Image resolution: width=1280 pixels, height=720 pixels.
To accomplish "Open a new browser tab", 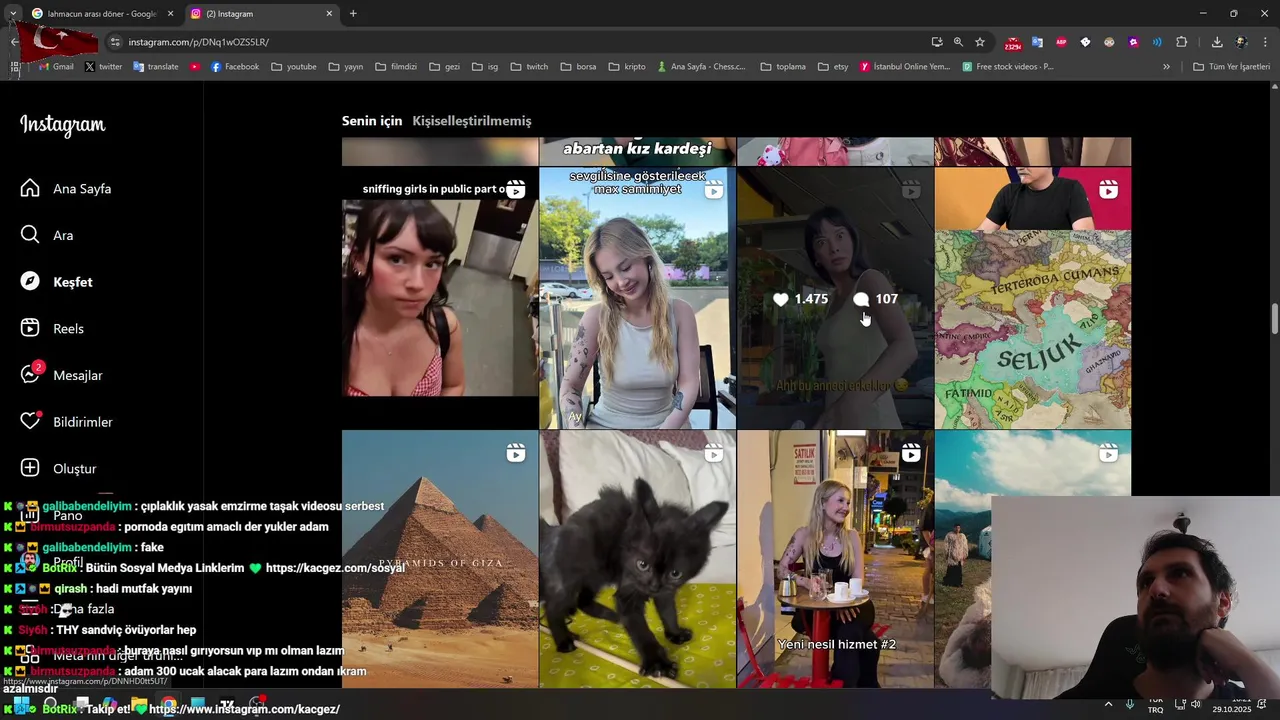I will (x=353, y=14).
